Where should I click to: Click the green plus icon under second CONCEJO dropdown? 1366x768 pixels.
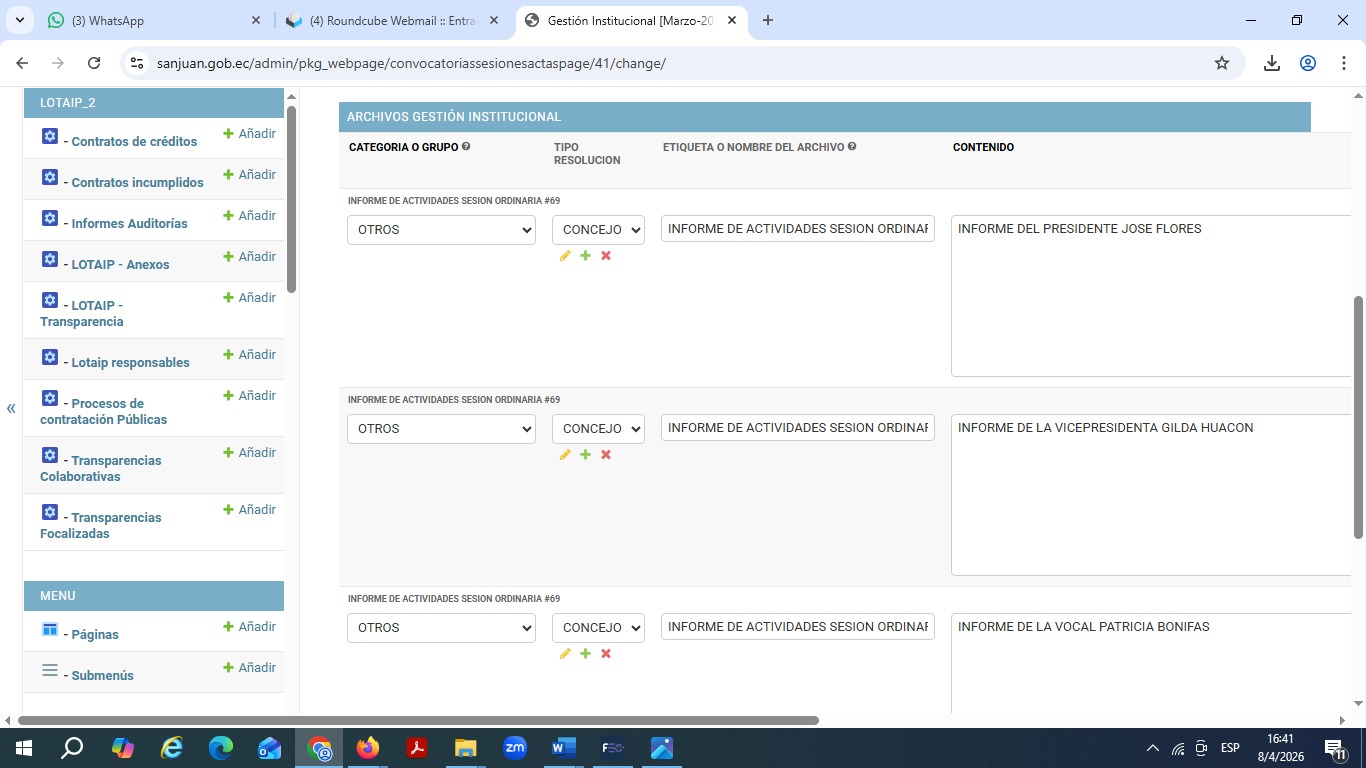(x=585, y=455)
